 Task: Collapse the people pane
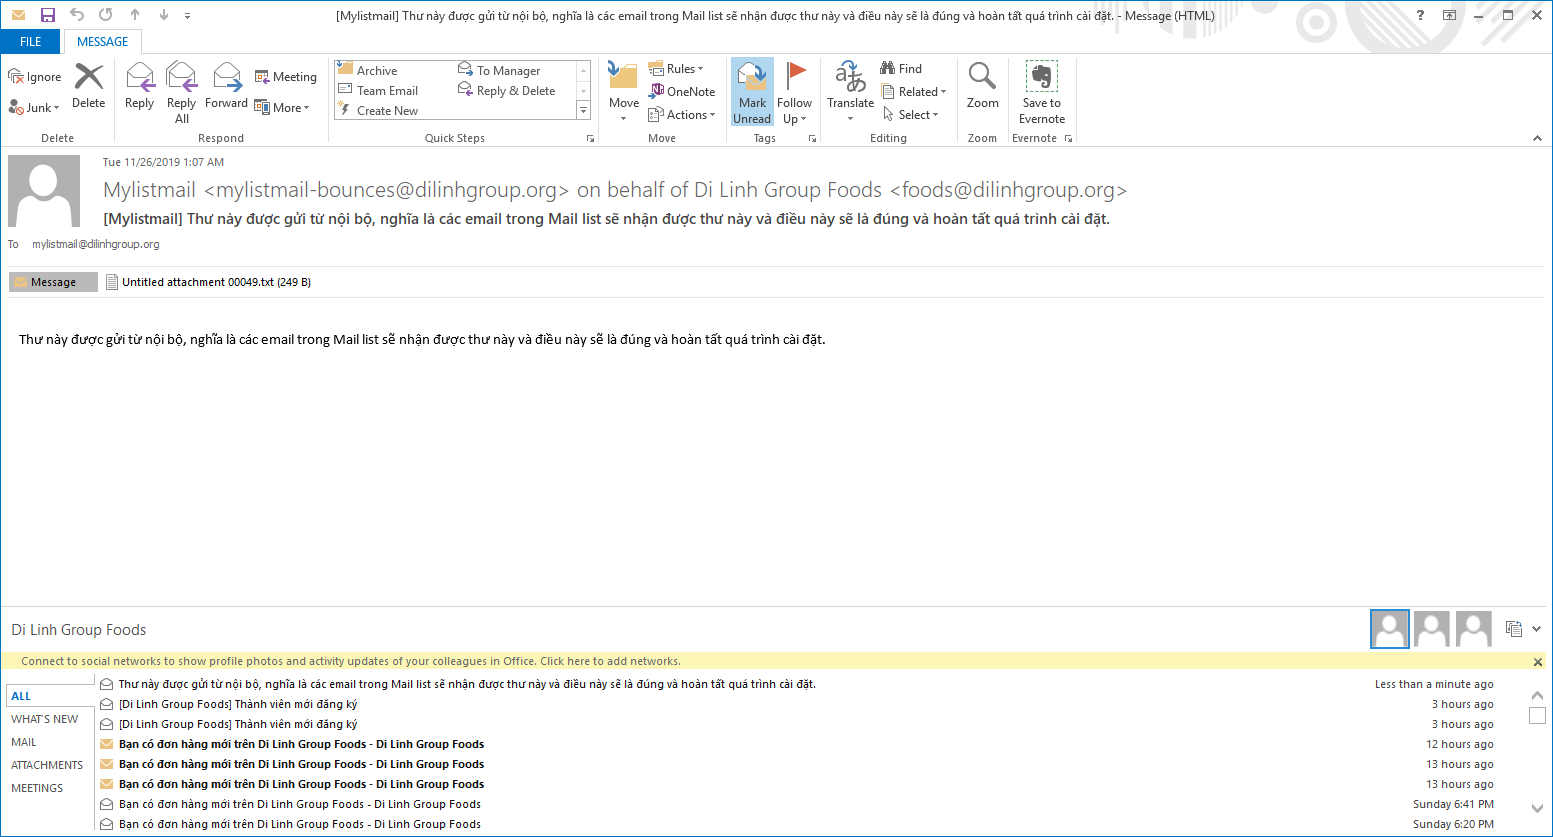pyautogui.click(x=1537, y=629)
